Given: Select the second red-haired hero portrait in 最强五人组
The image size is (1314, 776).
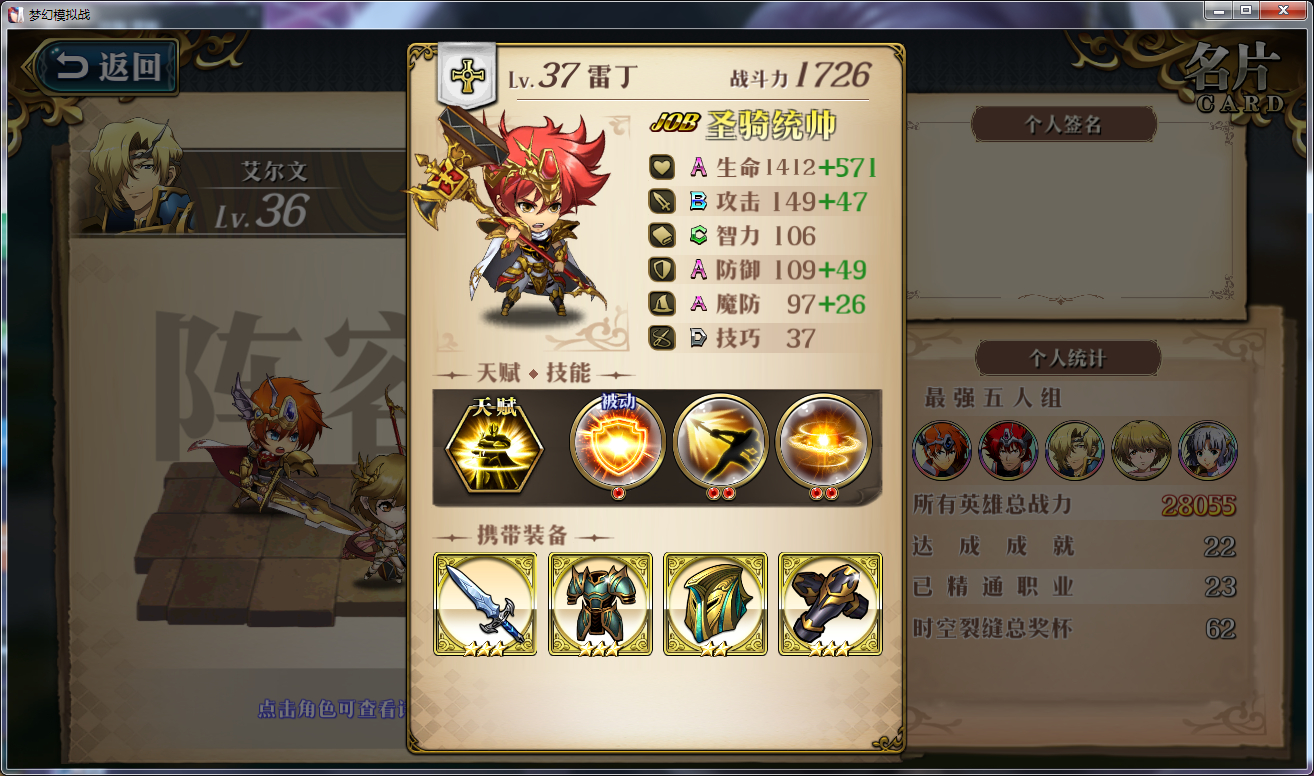Looking at the screenshot, I should coord(1008,450).
